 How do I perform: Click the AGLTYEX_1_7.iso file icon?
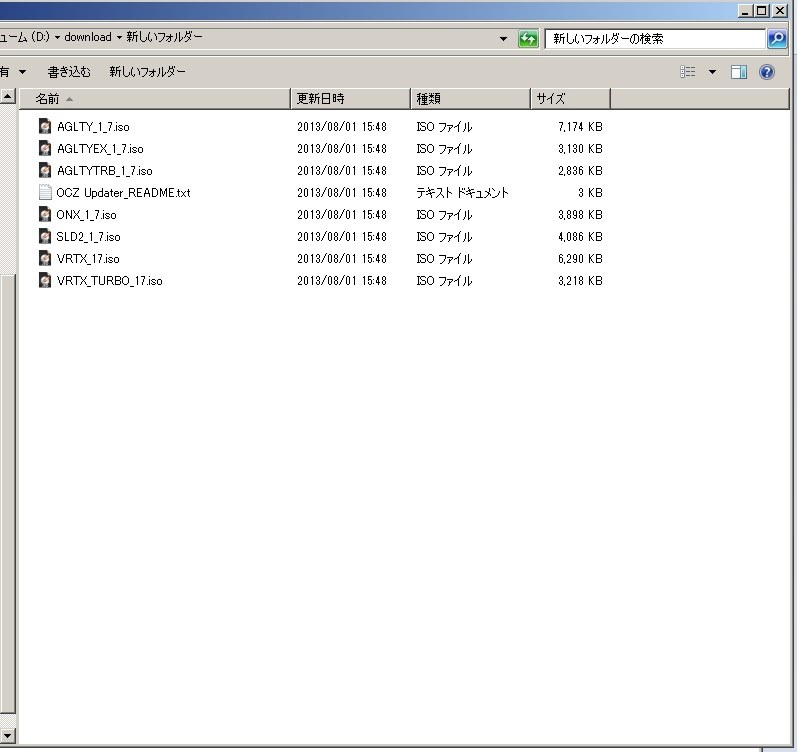[45, 149]
